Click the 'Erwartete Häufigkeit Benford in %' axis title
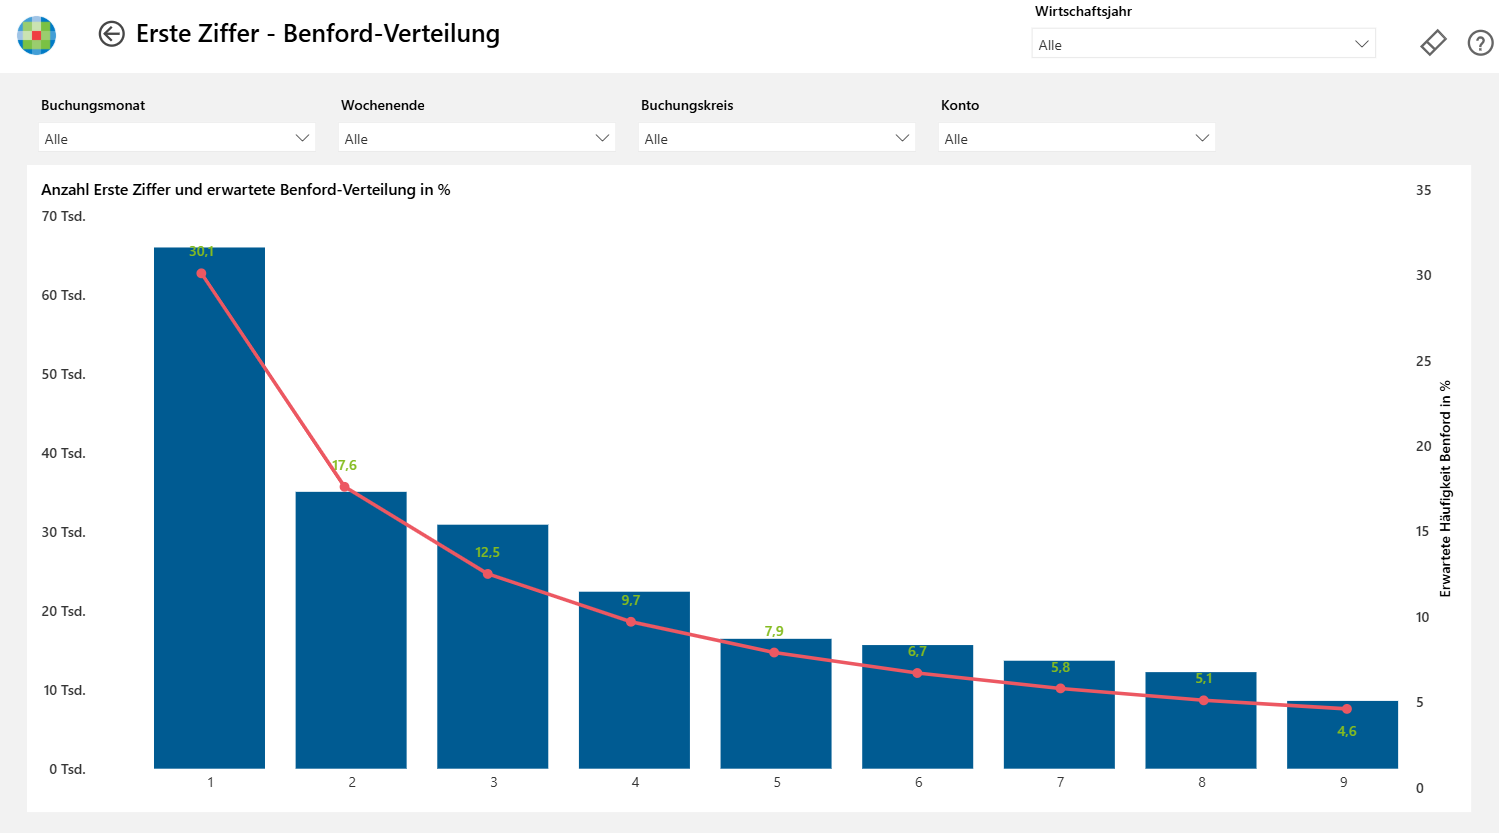Image resolution: width=1499 pixels, height=833 pixels. (x=1445, y=489)
